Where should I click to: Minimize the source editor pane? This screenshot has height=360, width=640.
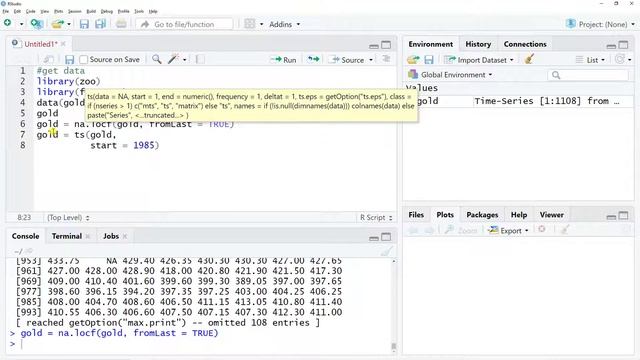[x=374, y=45]
